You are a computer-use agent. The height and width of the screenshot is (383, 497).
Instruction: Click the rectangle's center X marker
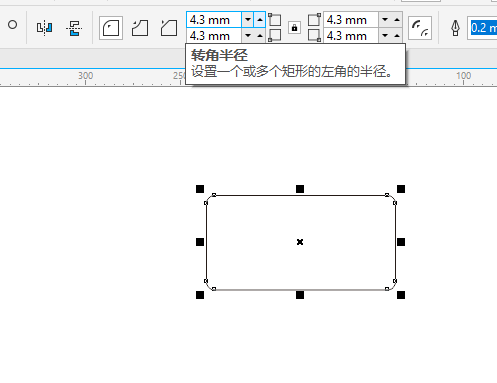(x=300, y=242)
